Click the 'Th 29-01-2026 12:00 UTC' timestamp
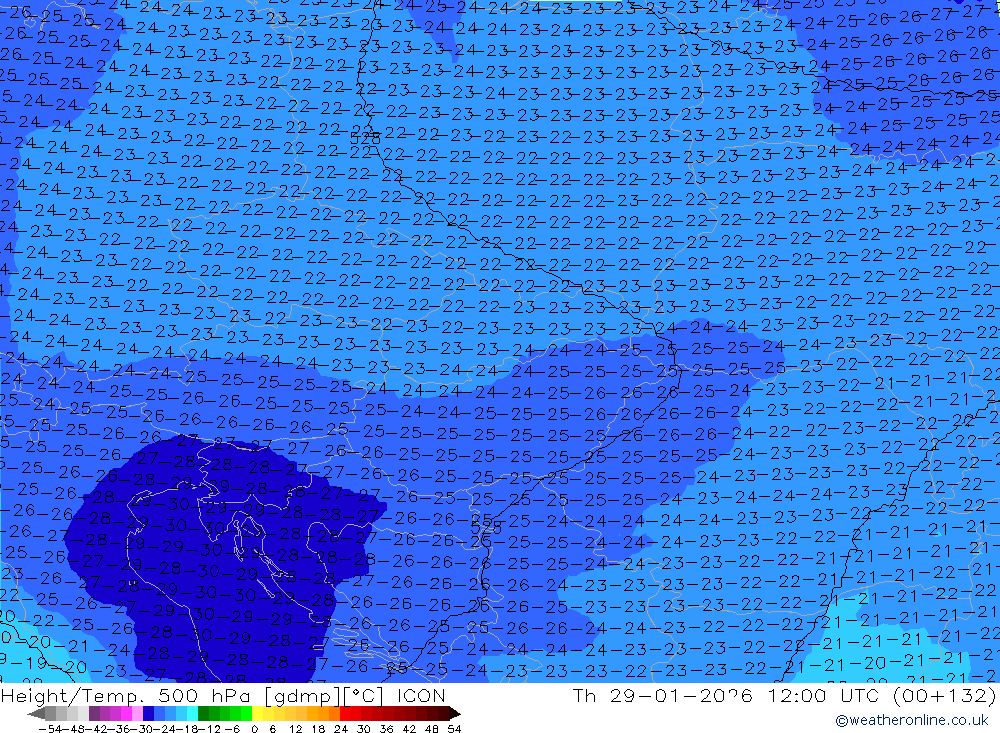Viewport: 1000px width, 733px height. point(726,695)
